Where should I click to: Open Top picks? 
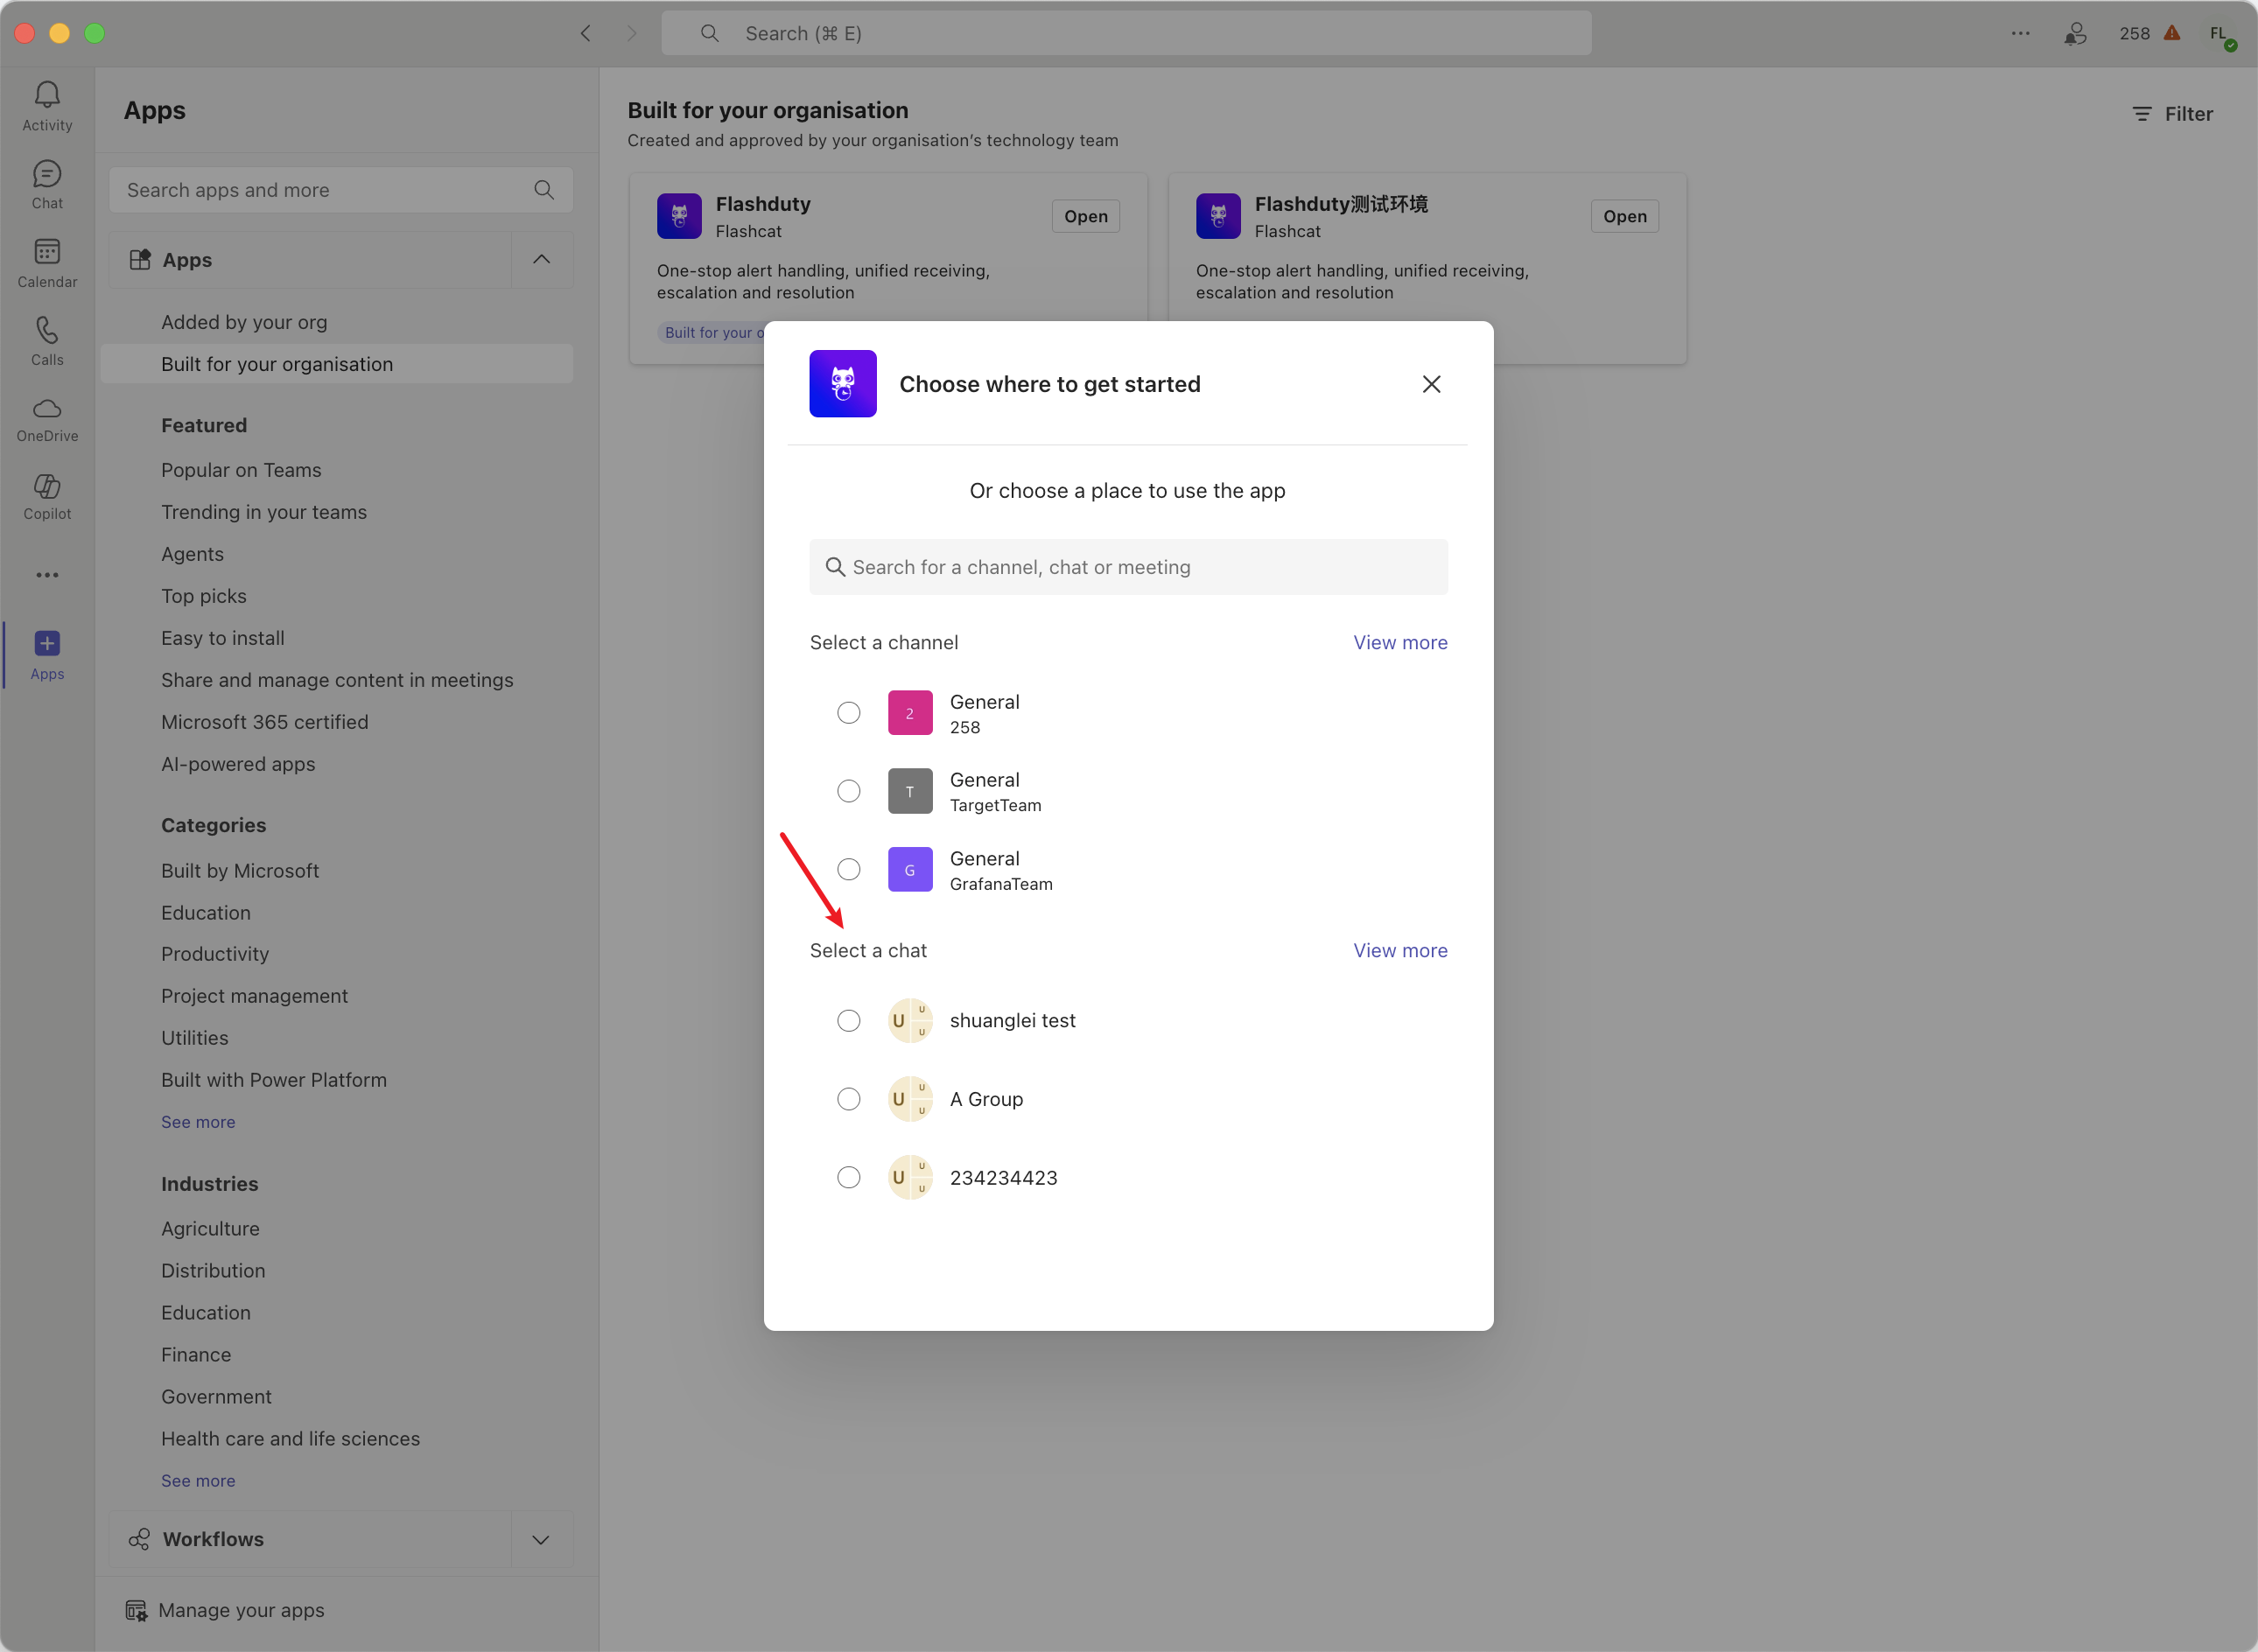point(204,596)
